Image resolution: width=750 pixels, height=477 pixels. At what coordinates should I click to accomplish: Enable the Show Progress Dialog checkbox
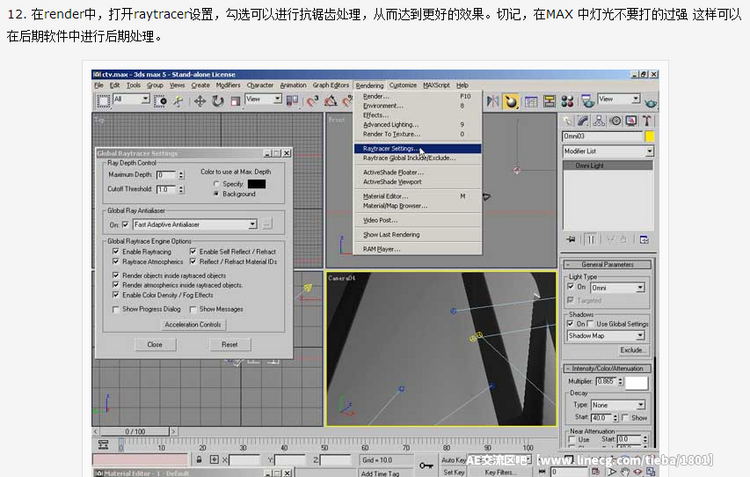[115, 309]
